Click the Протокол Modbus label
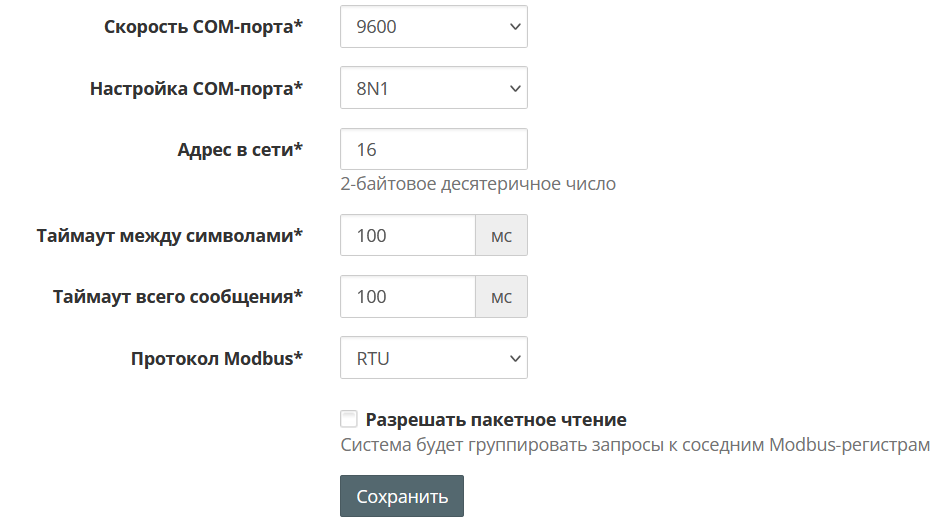Viewport: 936px width, 524px height. tap(216, 358)
